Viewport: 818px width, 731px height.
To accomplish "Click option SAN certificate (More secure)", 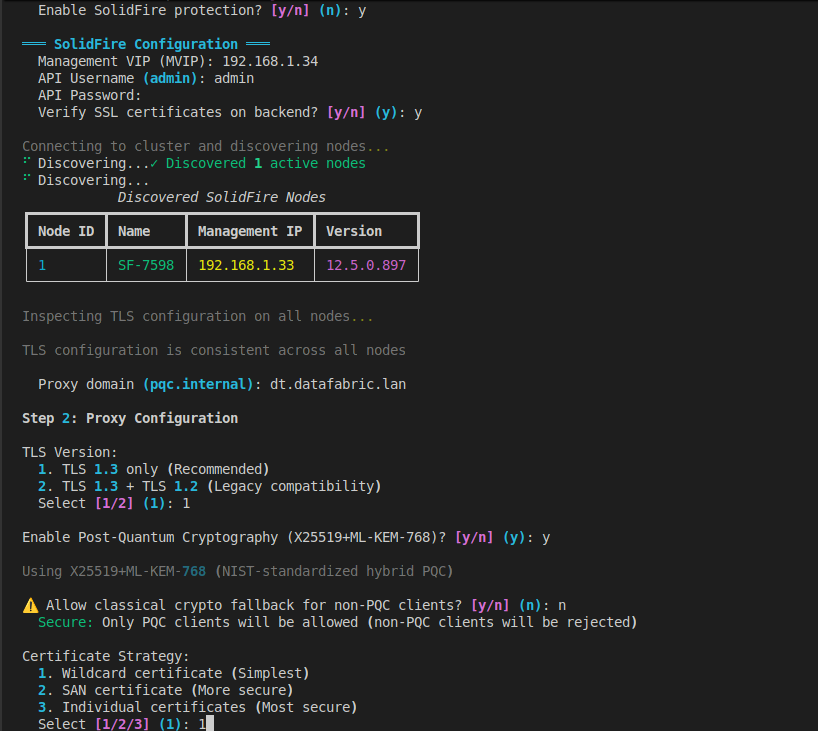I will 166,690.
